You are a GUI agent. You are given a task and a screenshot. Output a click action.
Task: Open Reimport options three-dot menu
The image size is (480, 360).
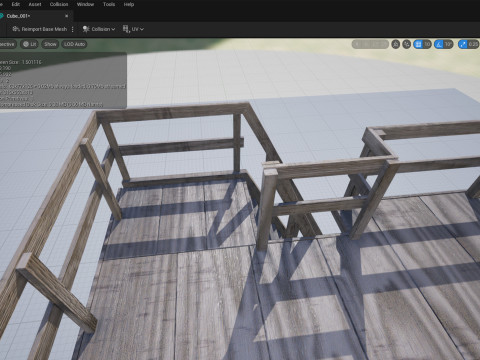(73, 29)
